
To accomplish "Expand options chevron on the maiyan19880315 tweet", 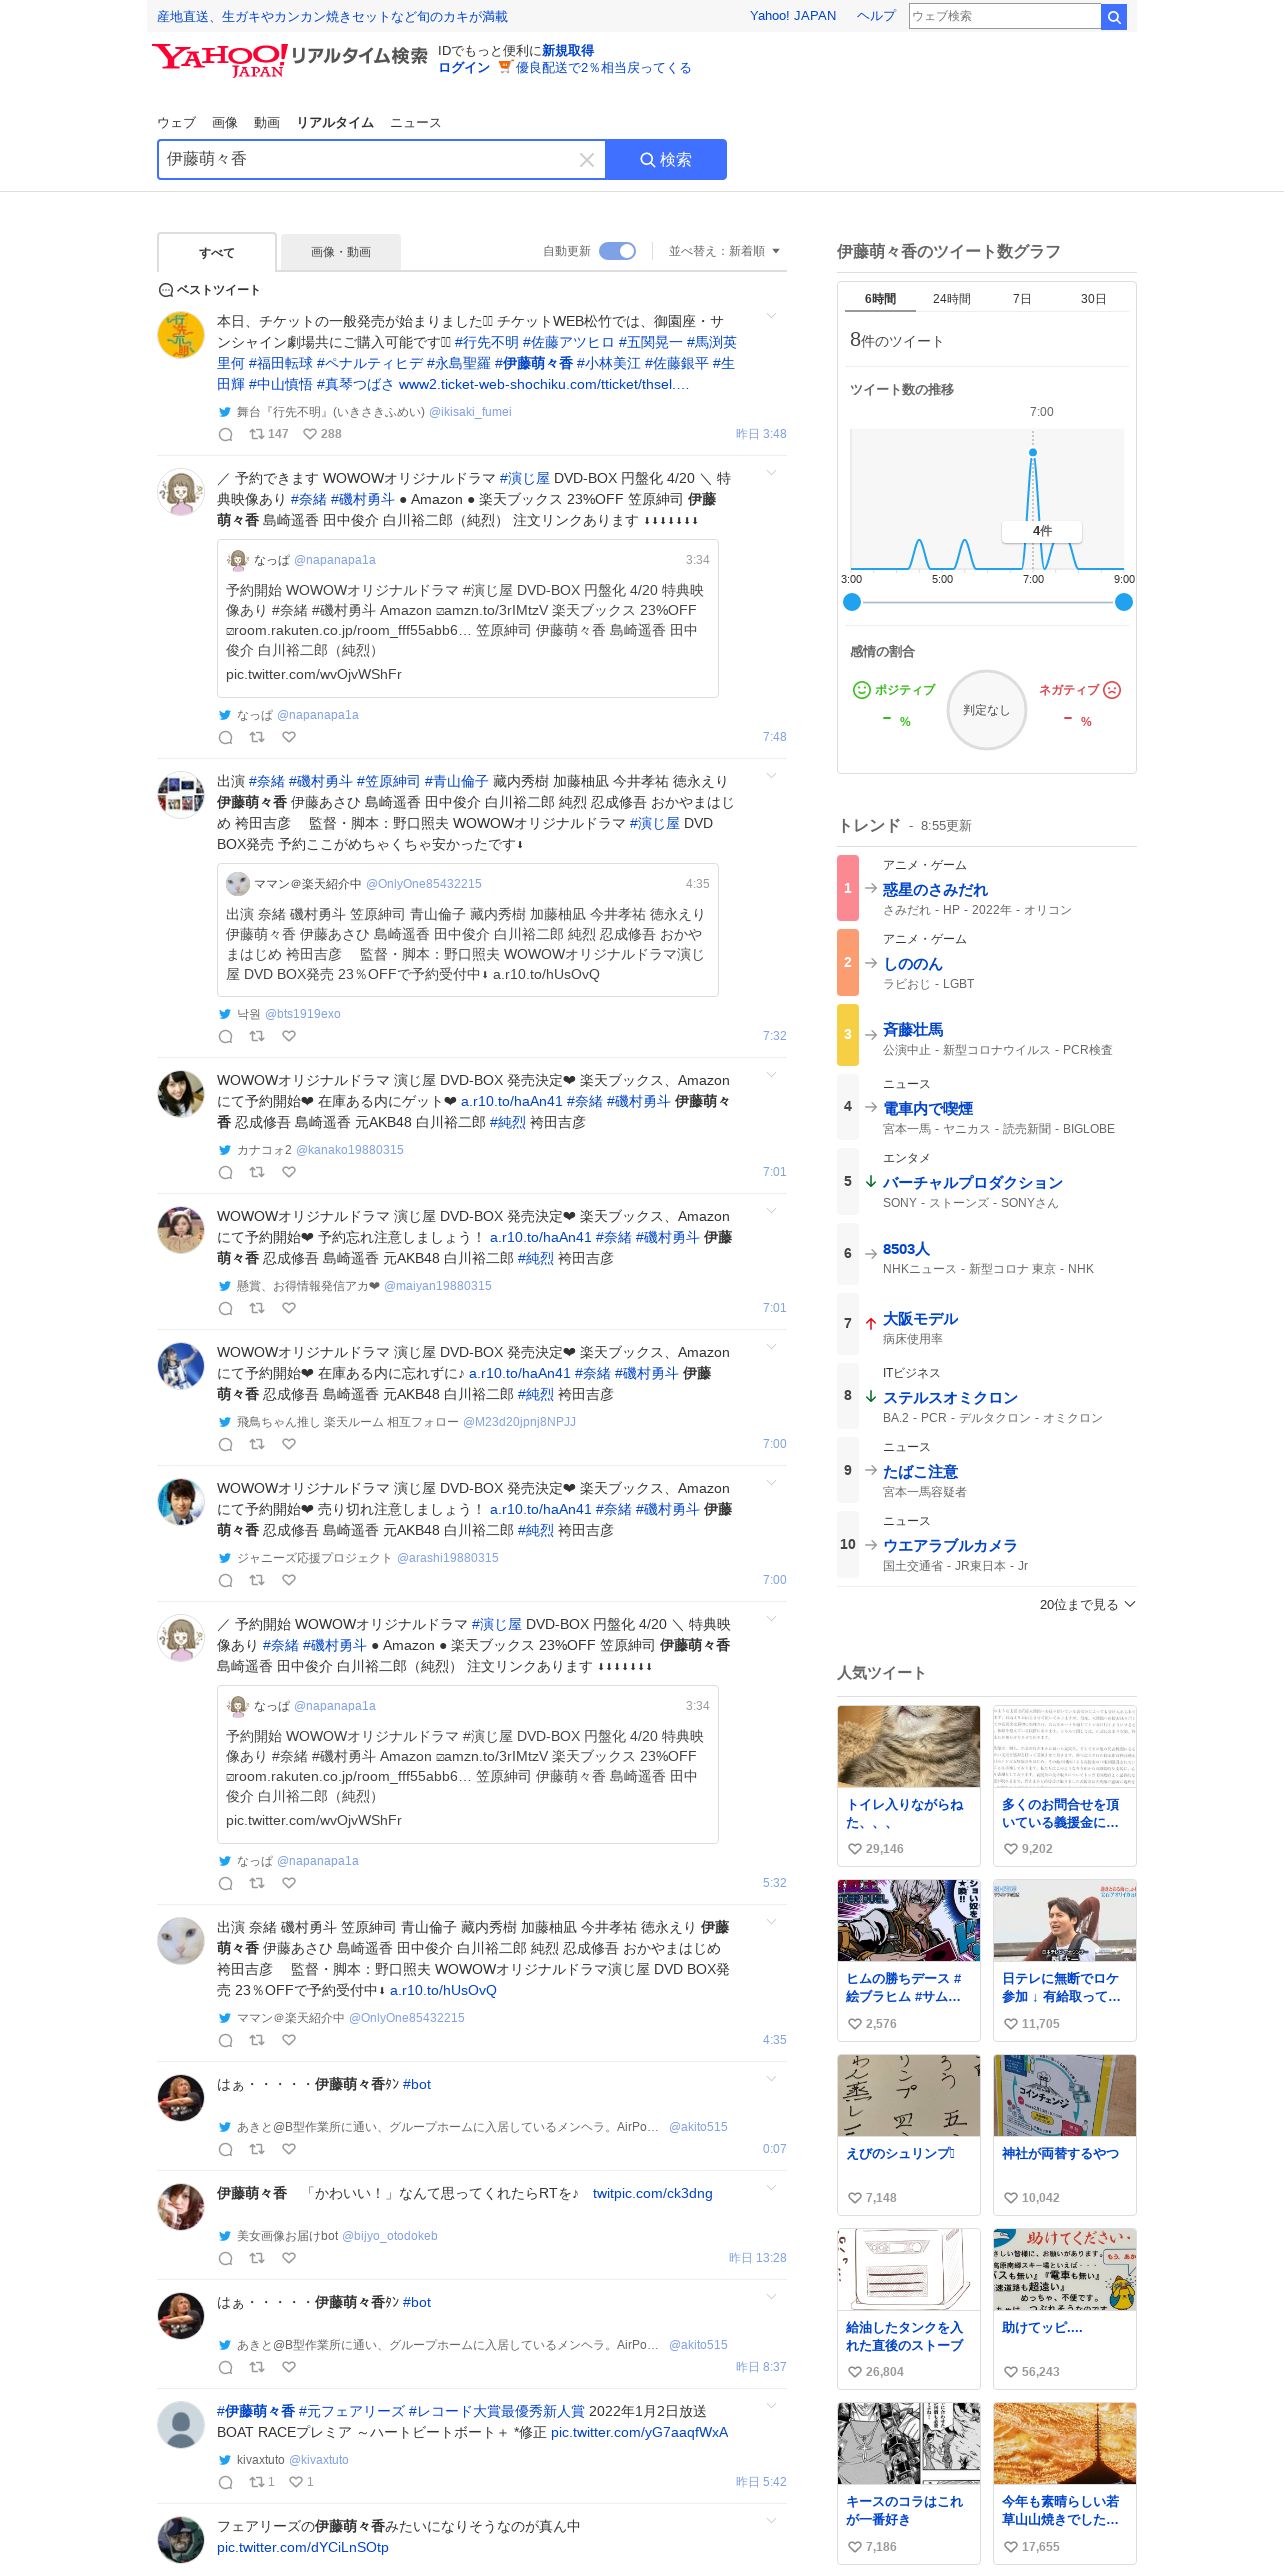I will (x=771, y=1212).
